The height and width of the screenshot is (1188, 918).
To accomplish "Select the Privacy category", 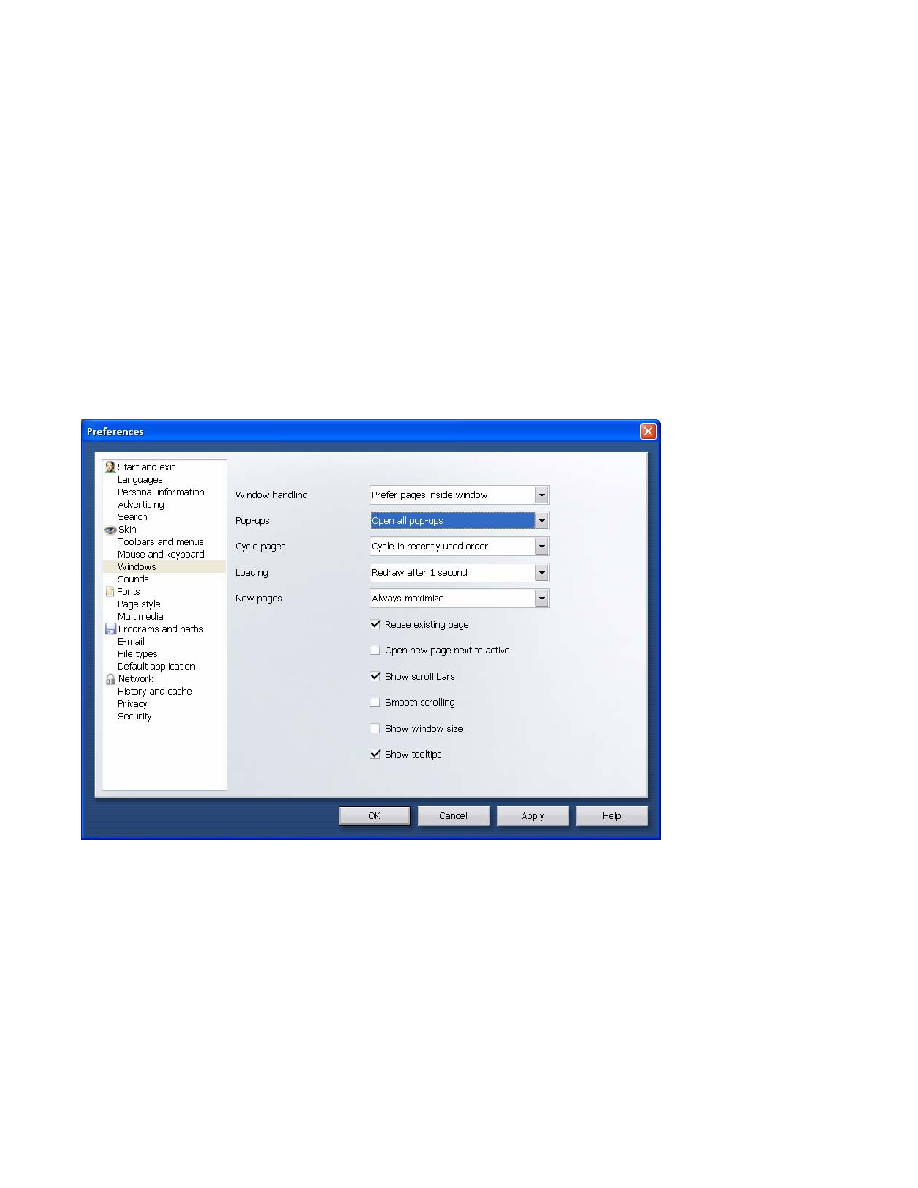I will tap(132, 704).
